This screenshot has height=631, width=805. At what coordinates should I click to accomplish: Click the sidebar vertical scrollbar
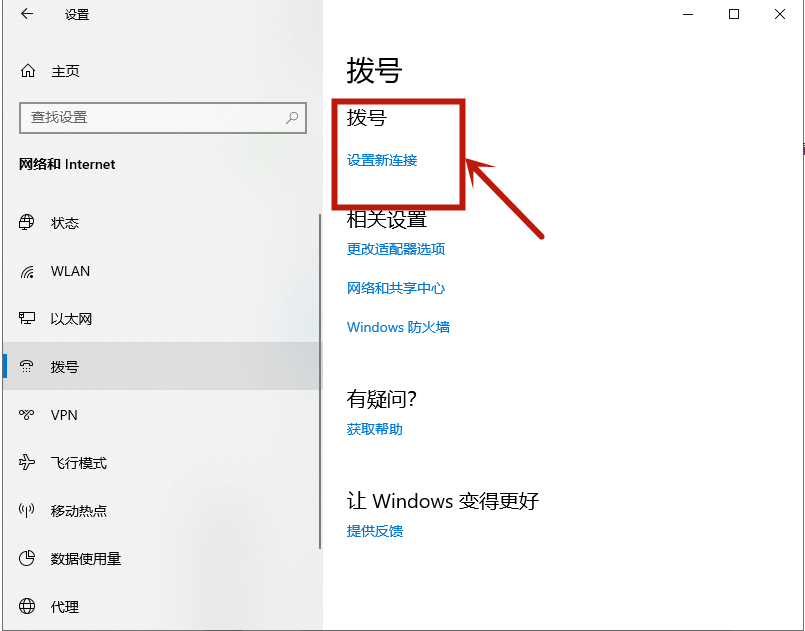[320, 381]
